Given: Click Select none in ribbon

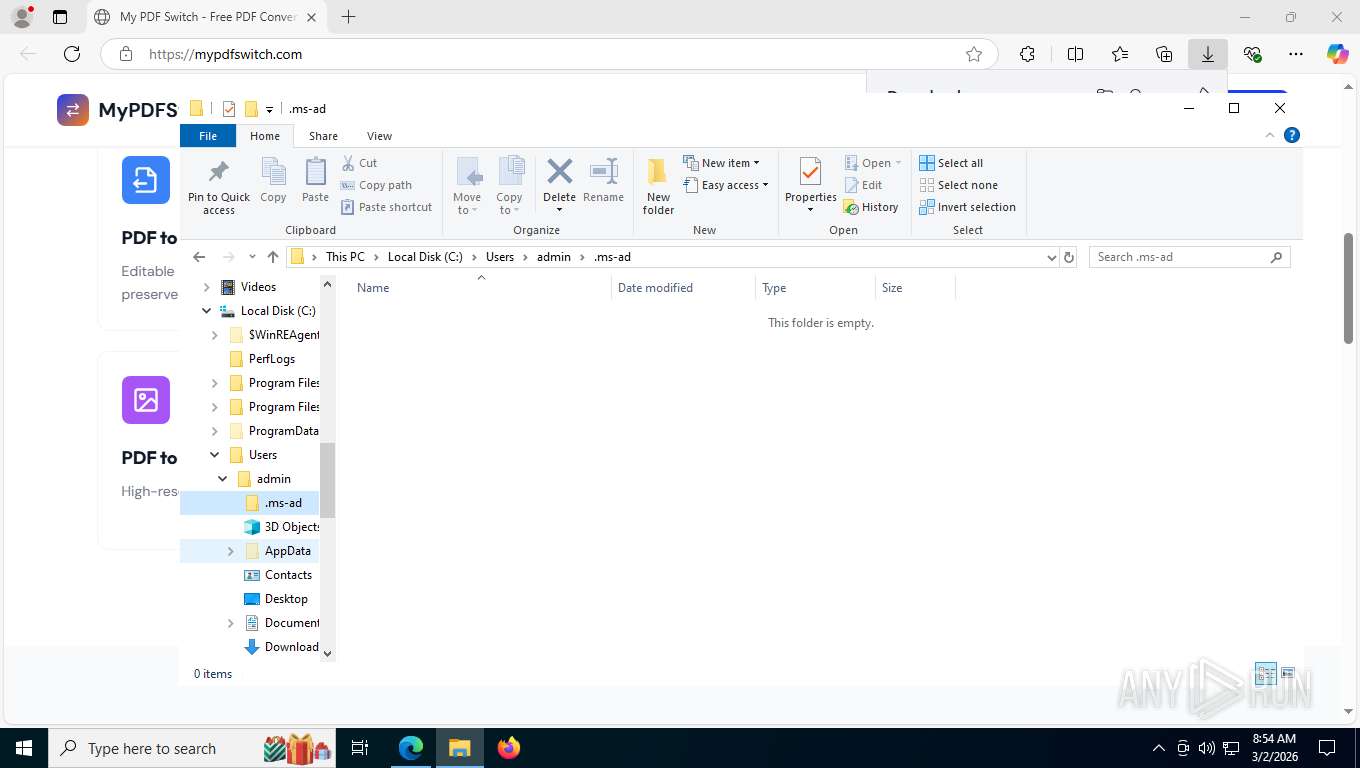Looking at the screenshot, I should click(958, 185).
